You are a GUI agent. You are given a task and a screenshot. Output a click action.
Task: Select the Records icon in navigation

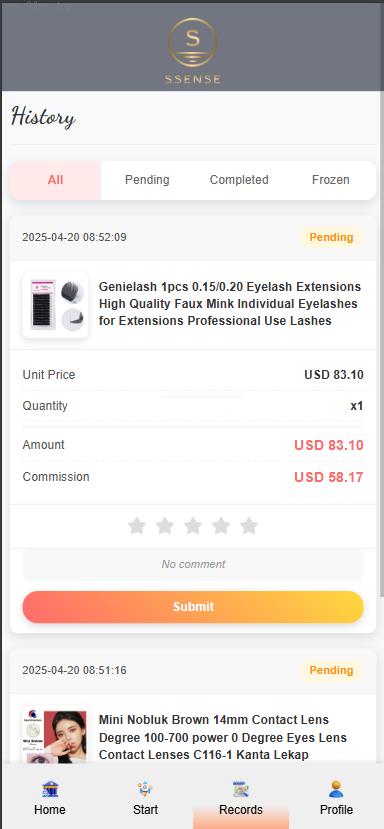point(241,790)
